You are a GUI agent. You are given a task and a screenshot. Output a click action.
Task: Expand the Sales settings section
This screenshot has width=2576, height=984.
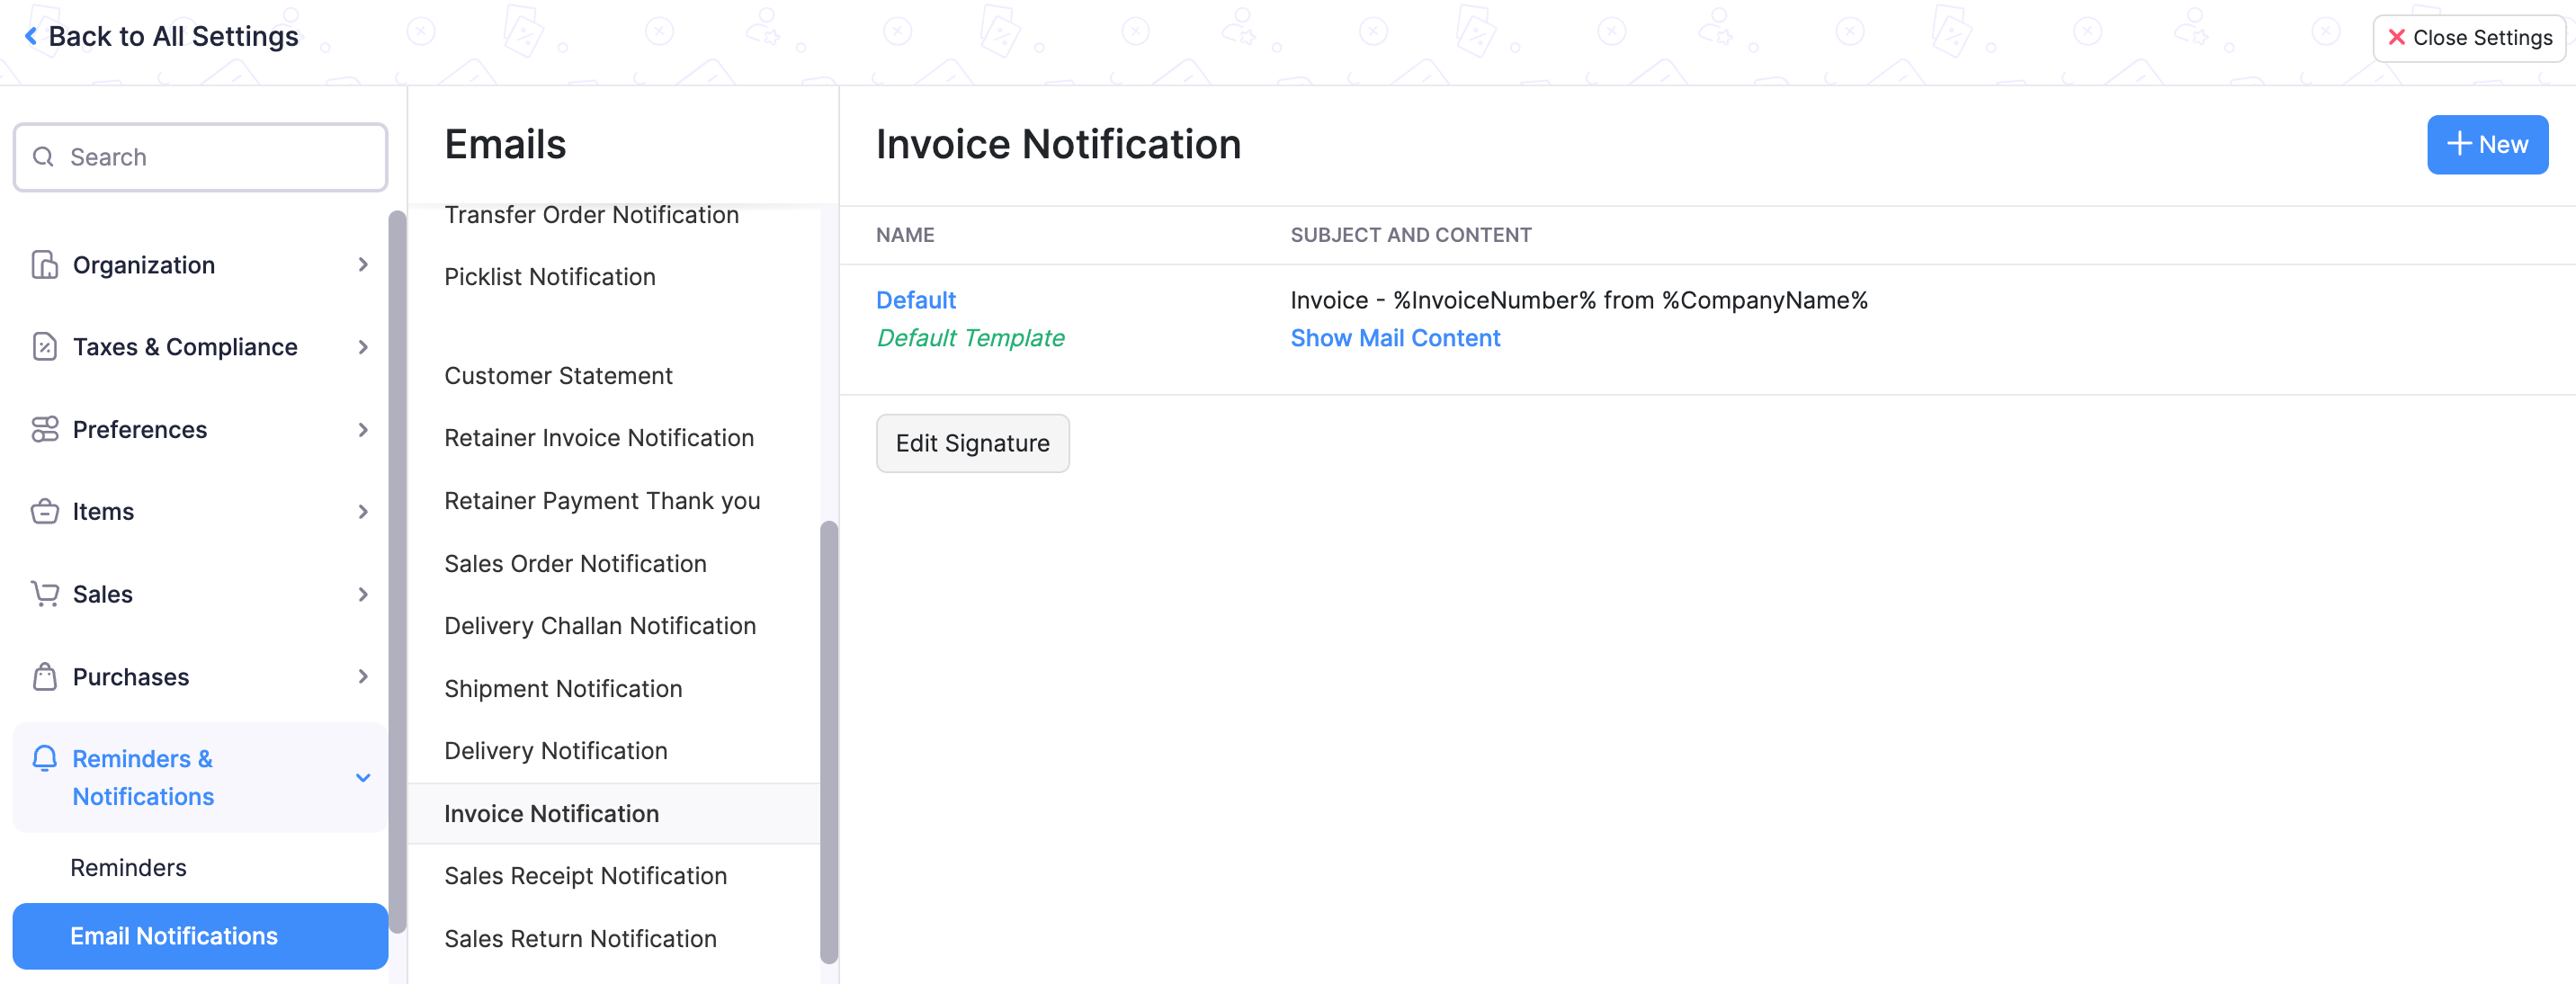click(197, 593)
